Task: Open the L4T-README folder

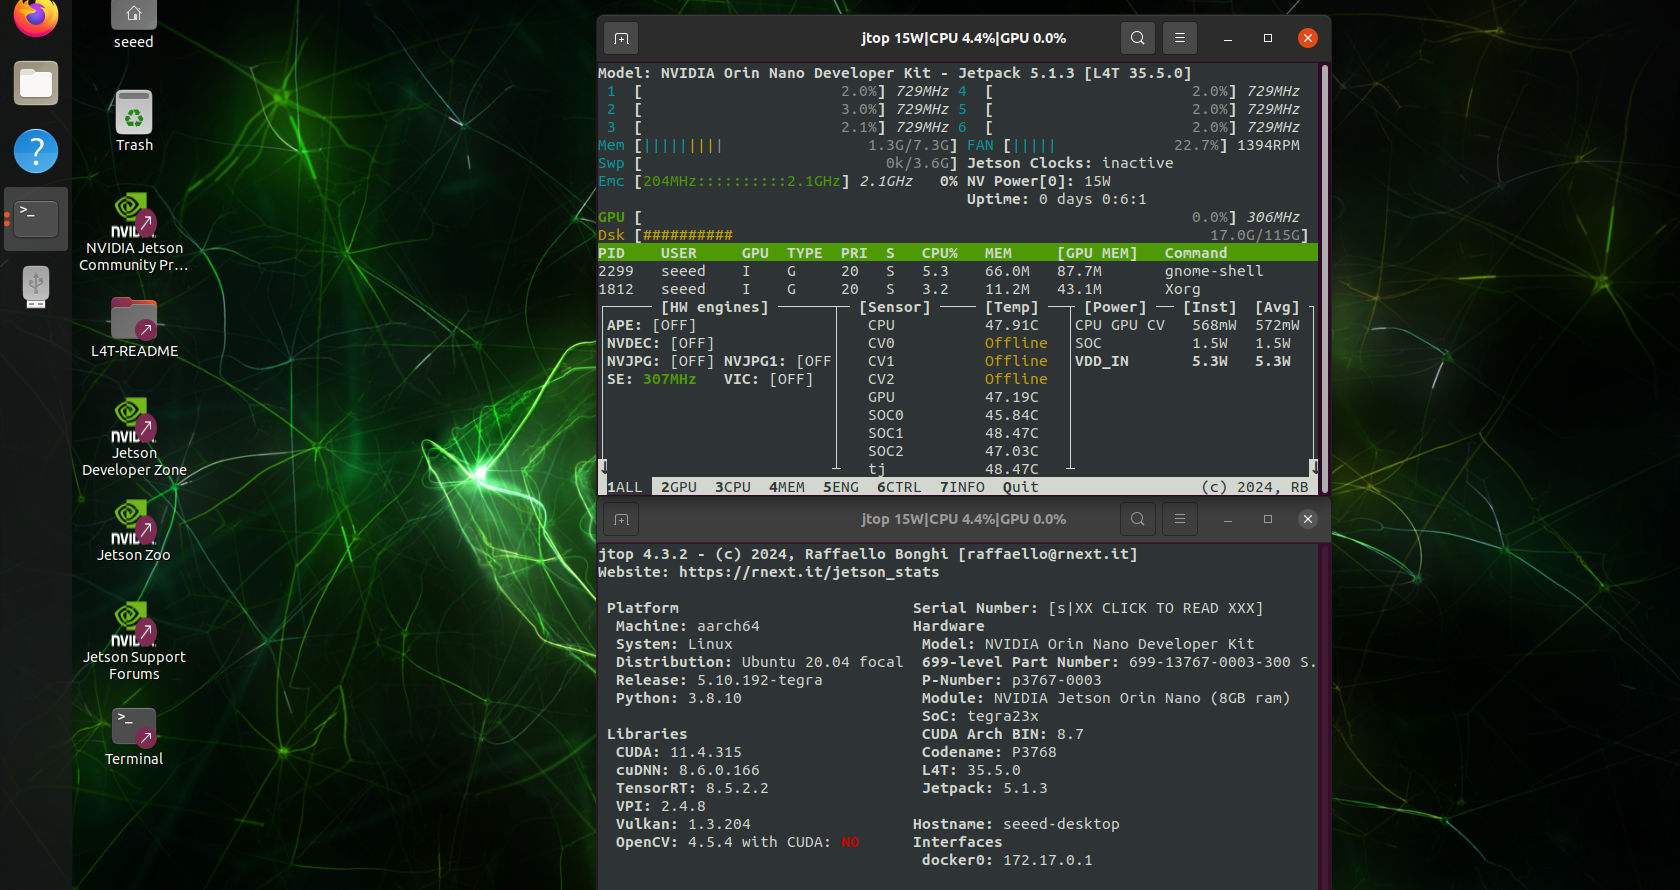Action: point(134,328)
